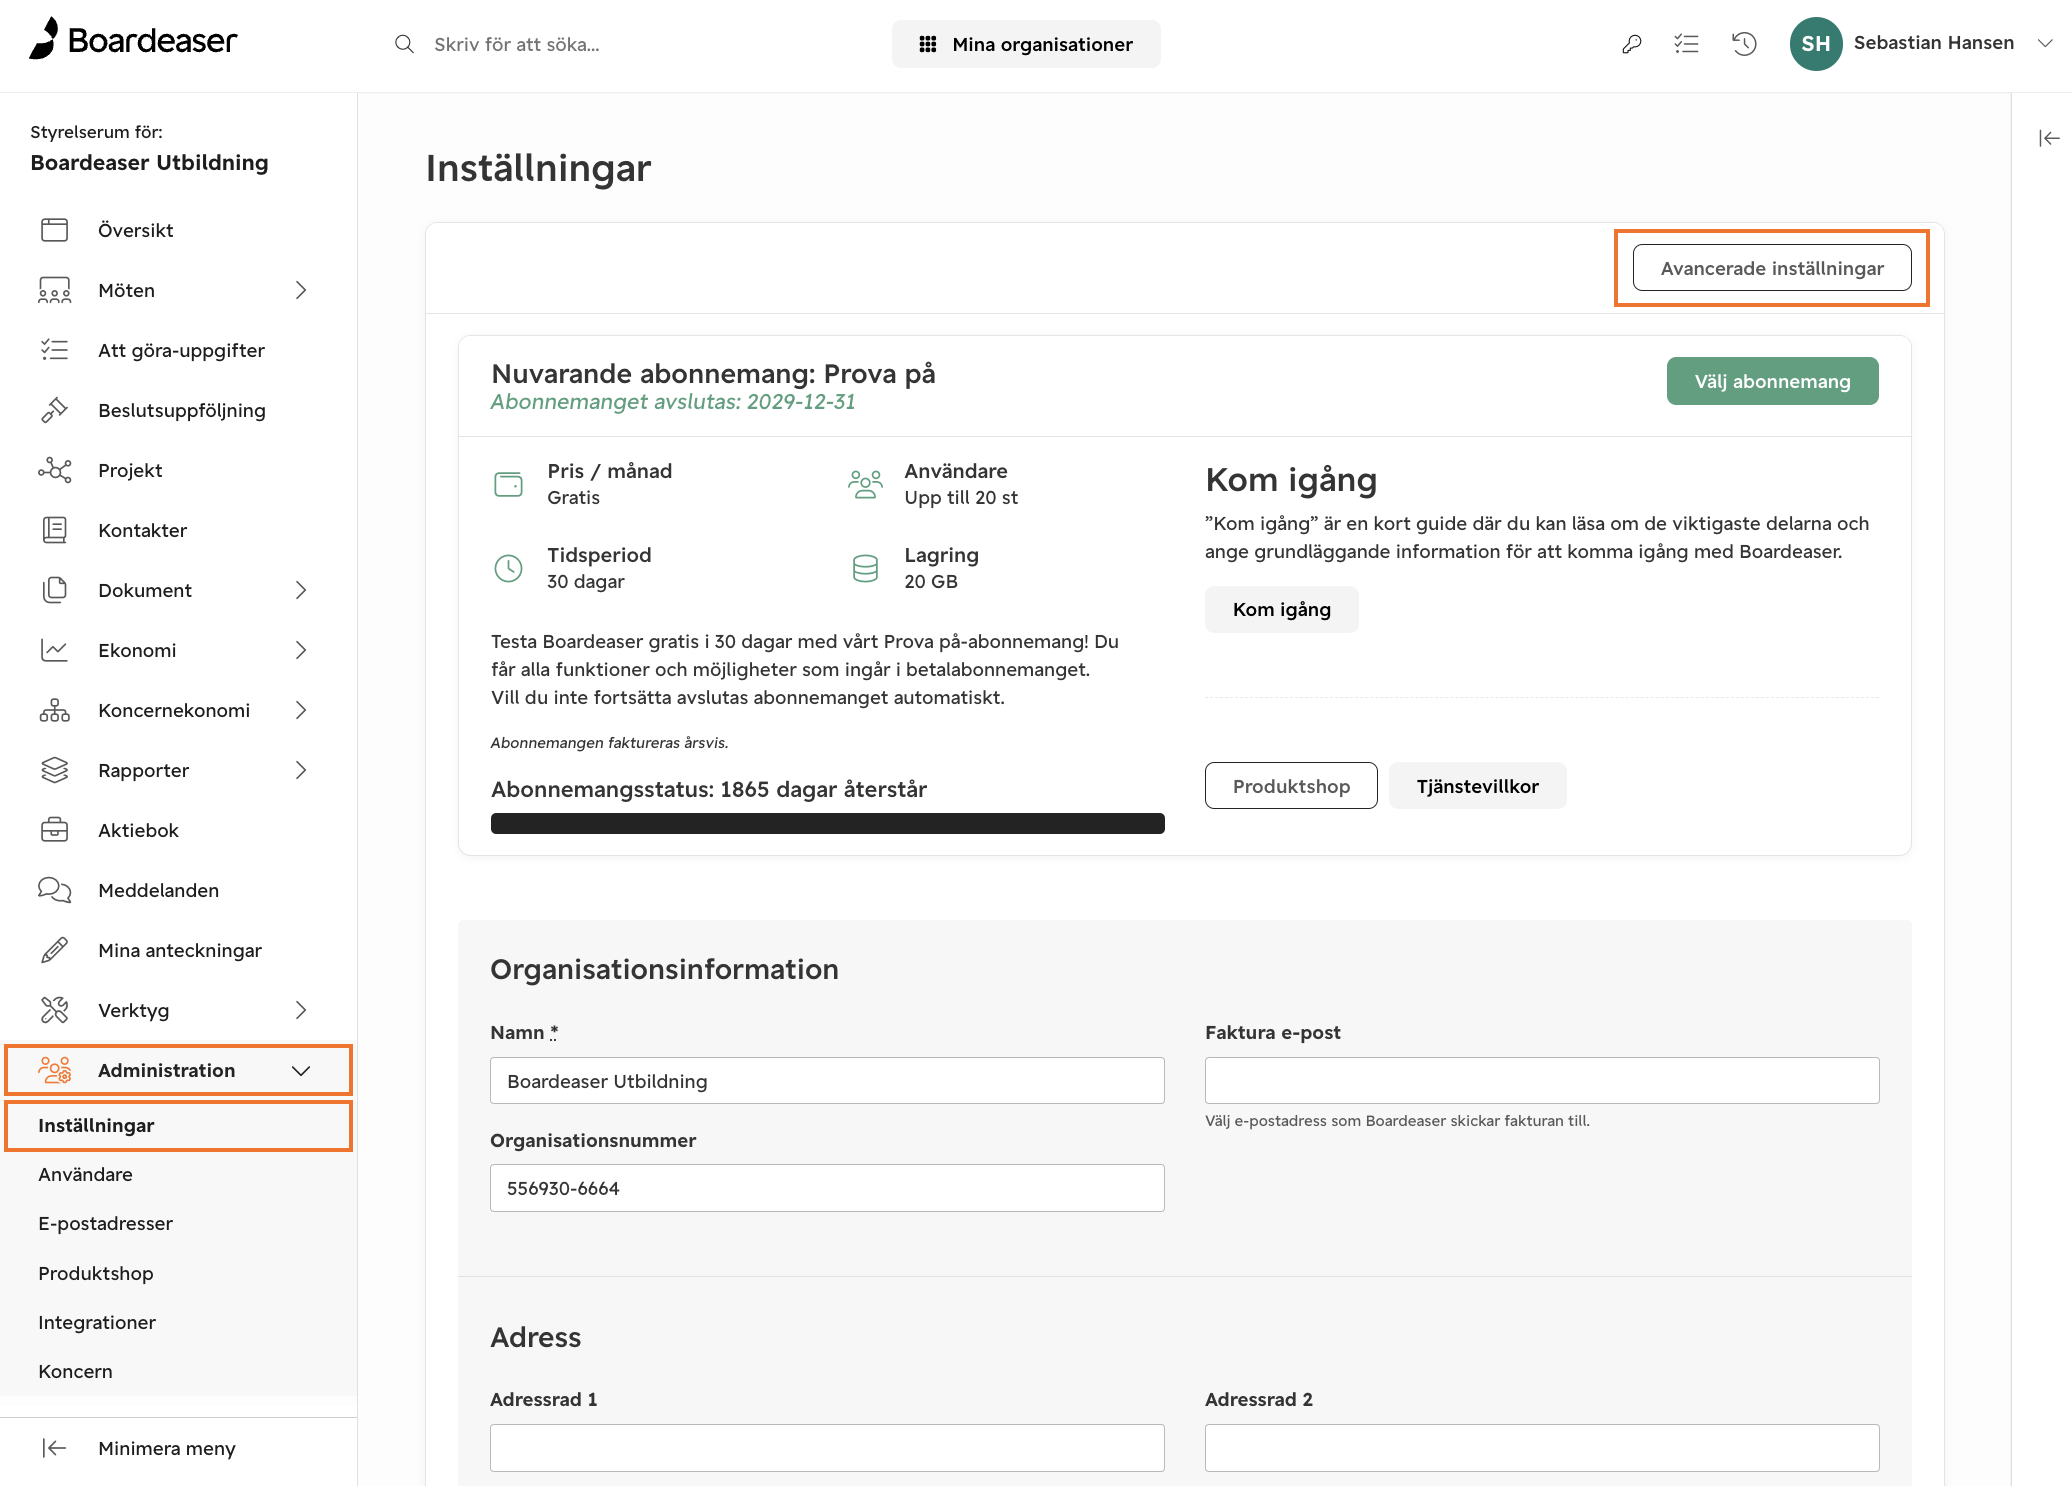Click the Kom igång button
This screenshot has width=2072, height=1486.
pos(1281,609)
